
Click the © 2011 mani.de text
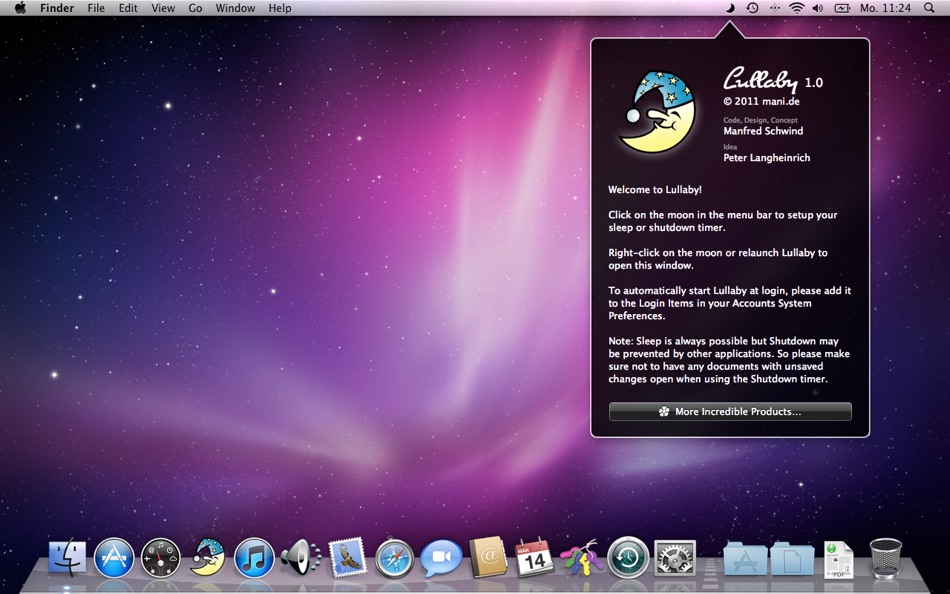point(761,101)
